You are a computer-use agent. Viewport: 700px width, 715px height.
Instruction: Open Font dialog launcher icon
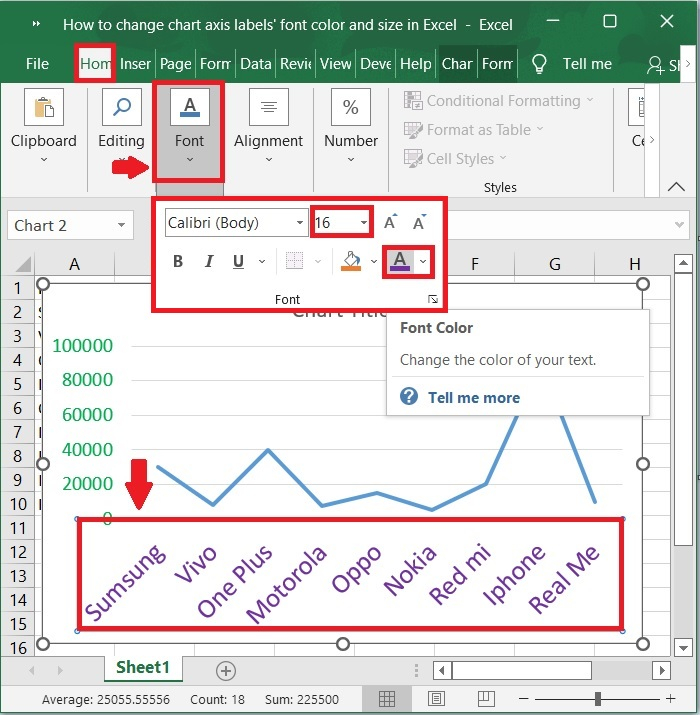click(x=433, y=299)
